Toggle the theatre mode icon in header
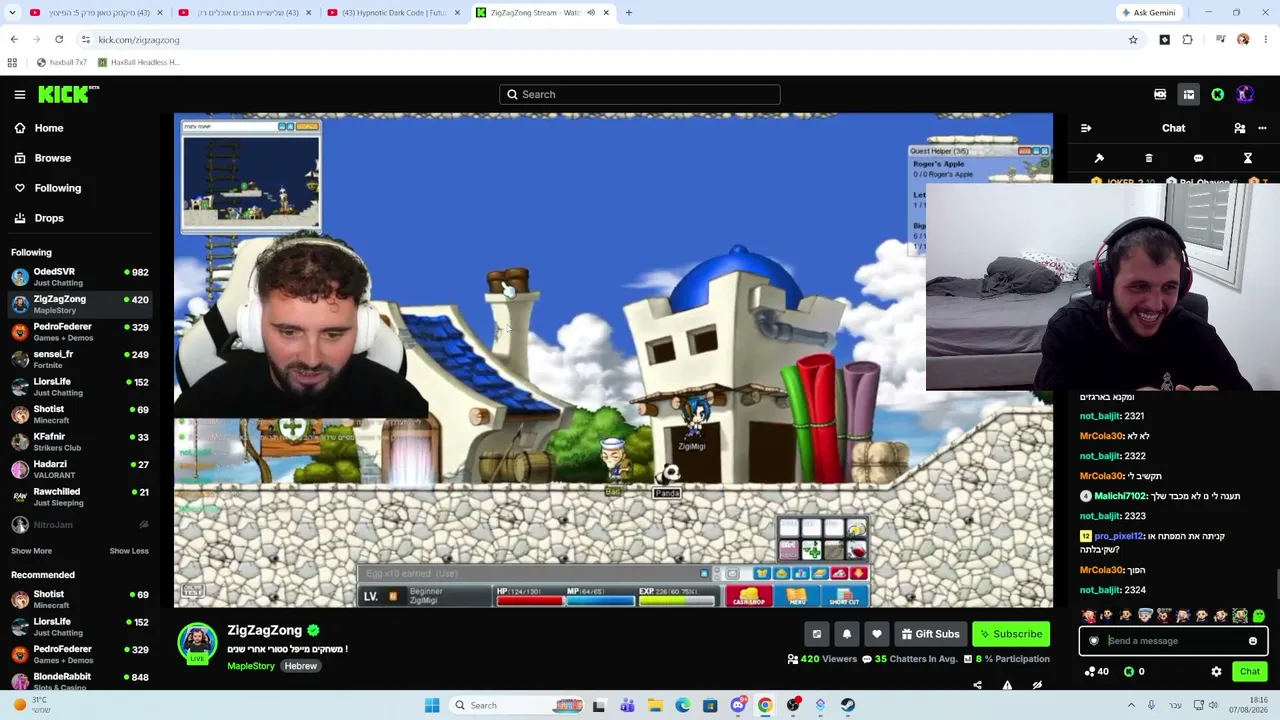1280x720 pixels. click(x=1160, y=95)
